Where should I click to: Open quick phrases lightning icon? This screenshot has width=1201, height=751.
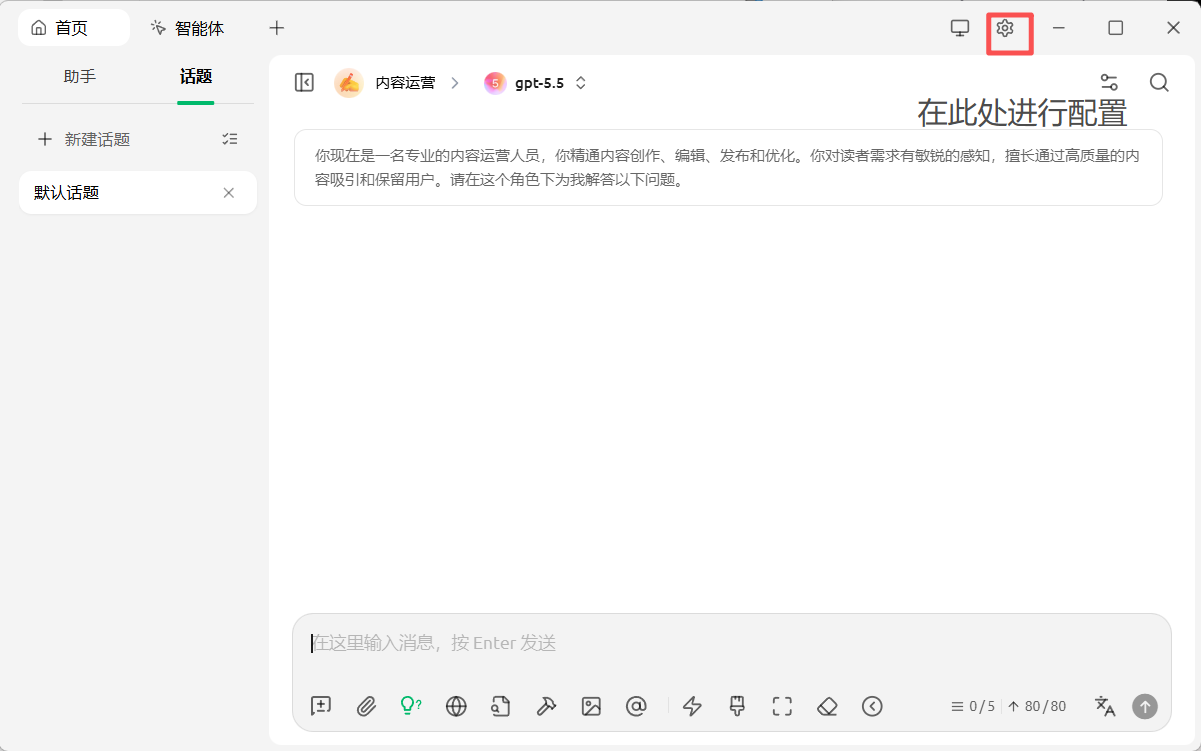(x=692, y=706)
